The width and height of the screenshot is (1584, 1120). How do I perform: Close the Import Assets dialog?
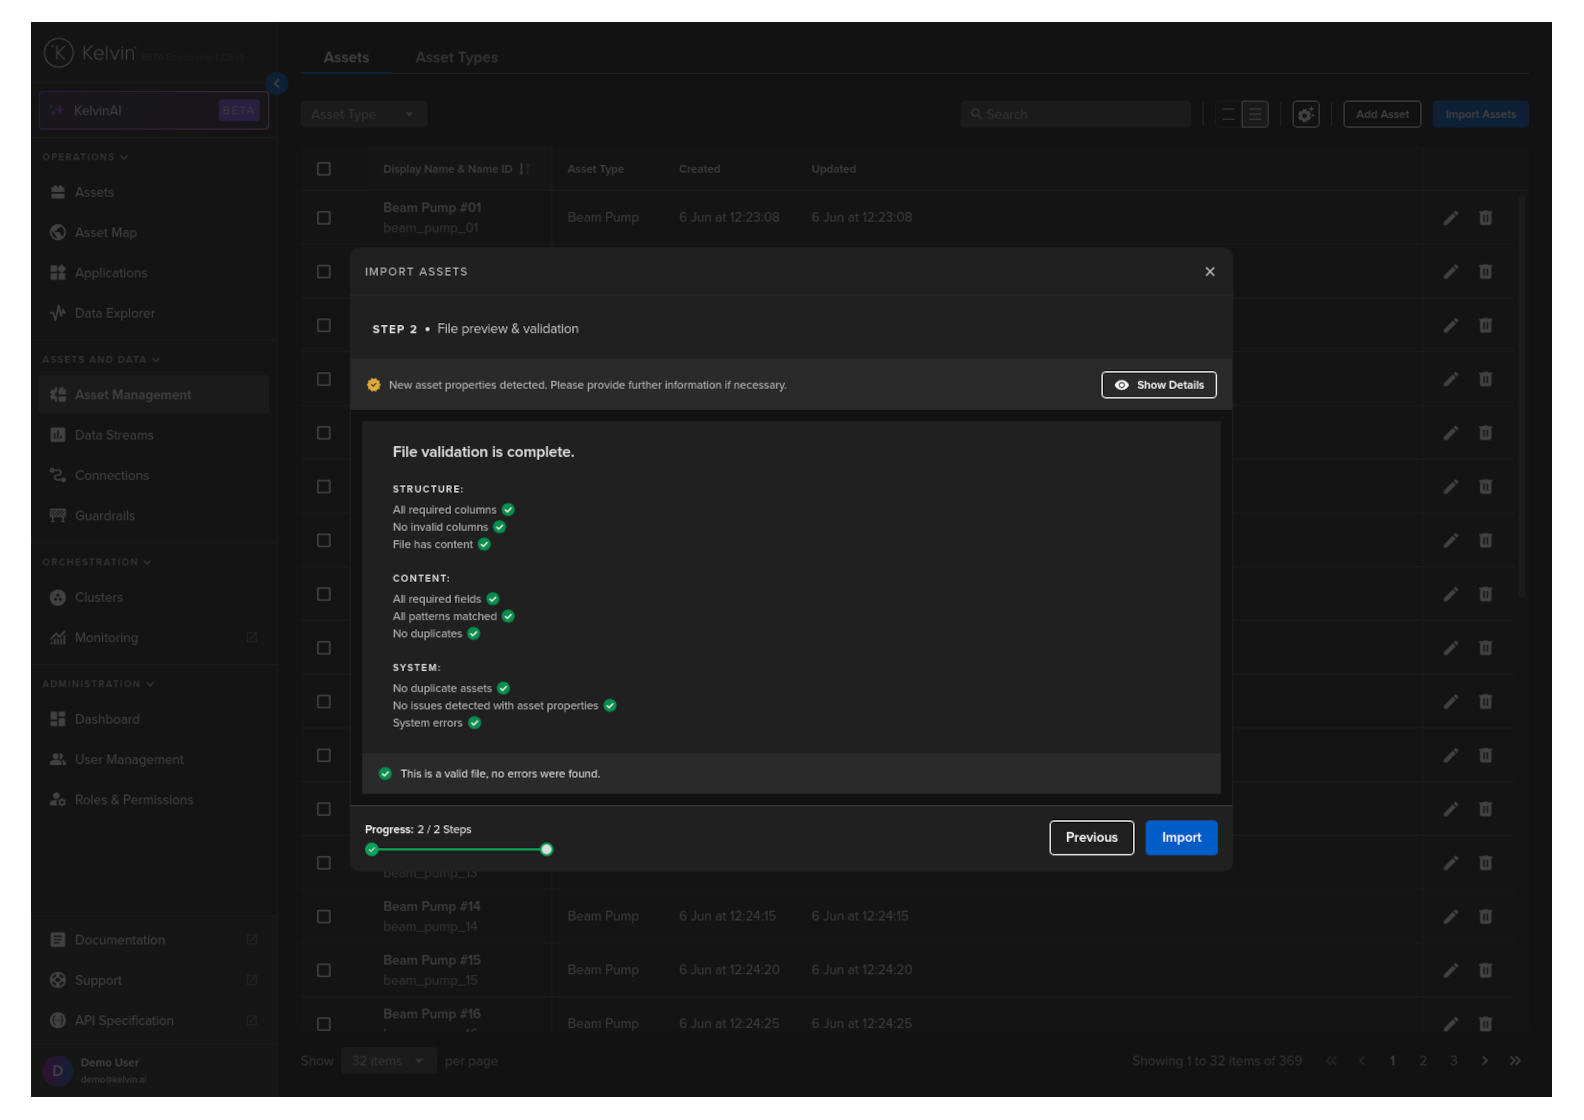click(1209, 272)
